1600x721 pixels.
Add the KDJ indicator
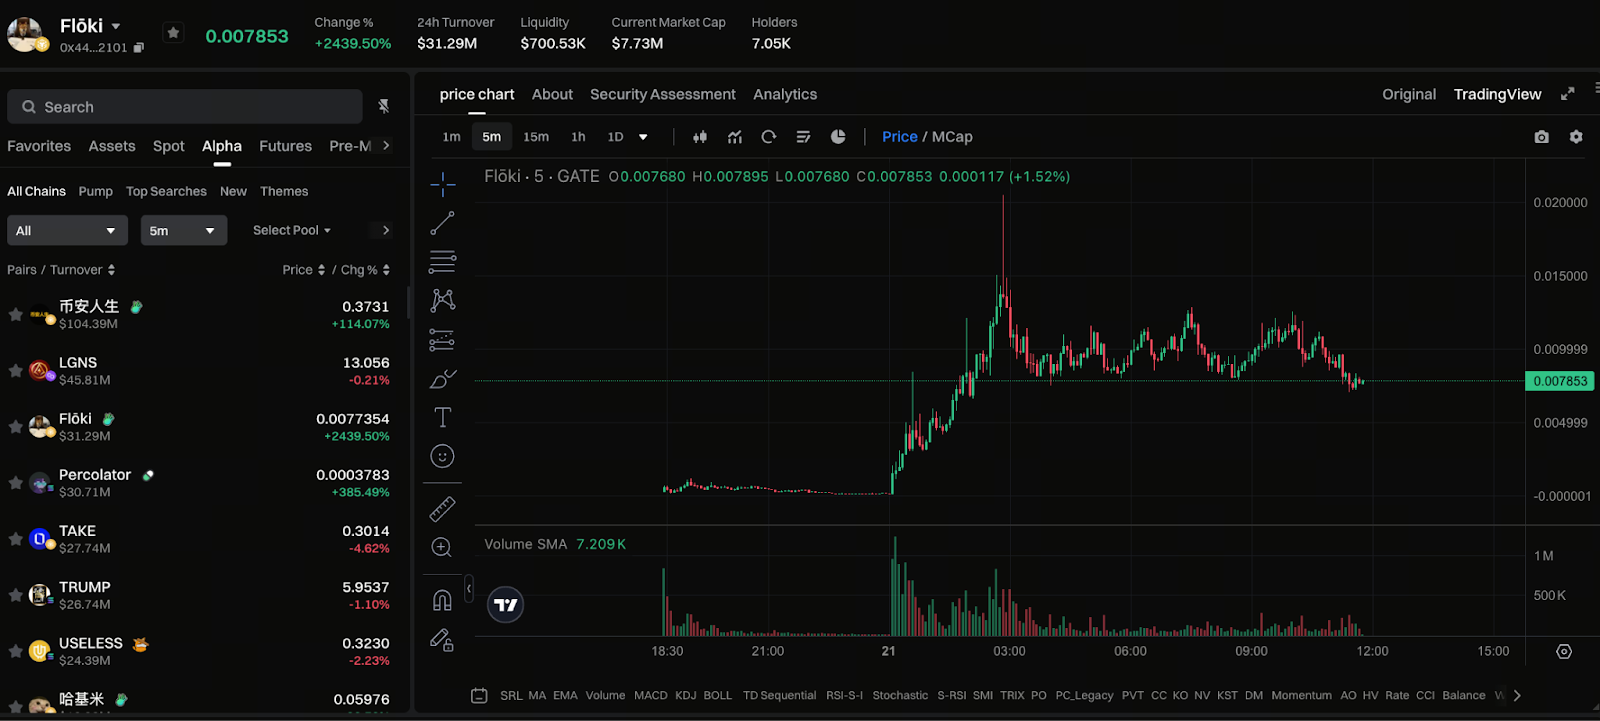click(x=686, y=695)
